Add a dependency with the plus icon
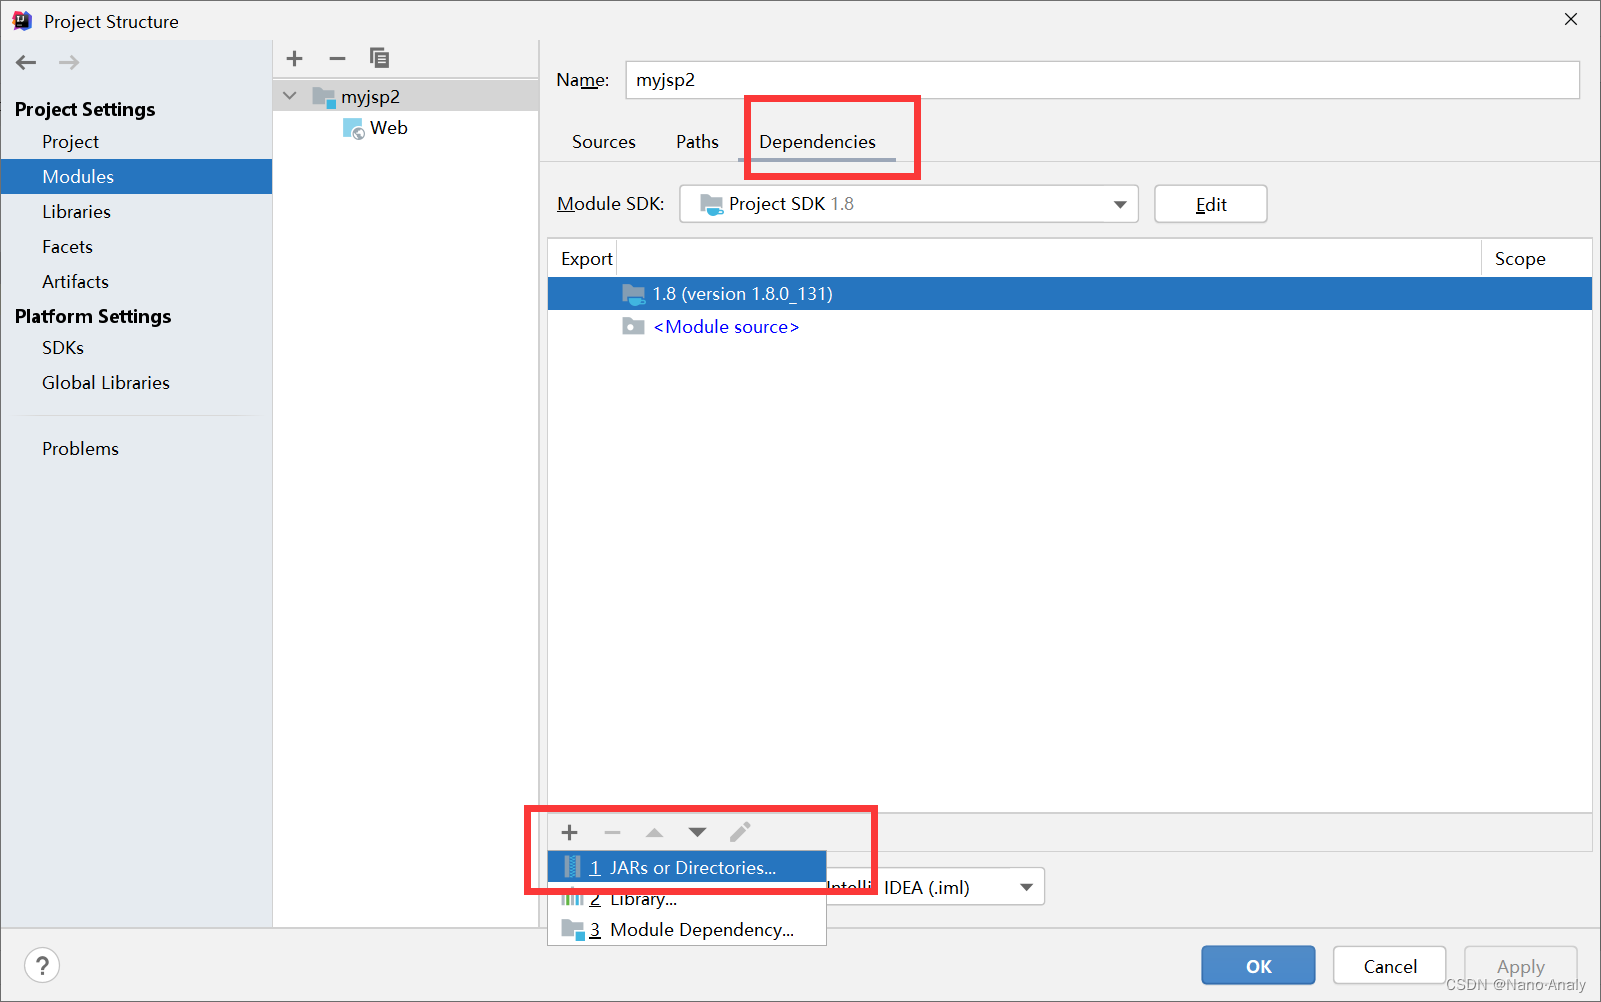1601x1002 pixels. tap(570, 832)
